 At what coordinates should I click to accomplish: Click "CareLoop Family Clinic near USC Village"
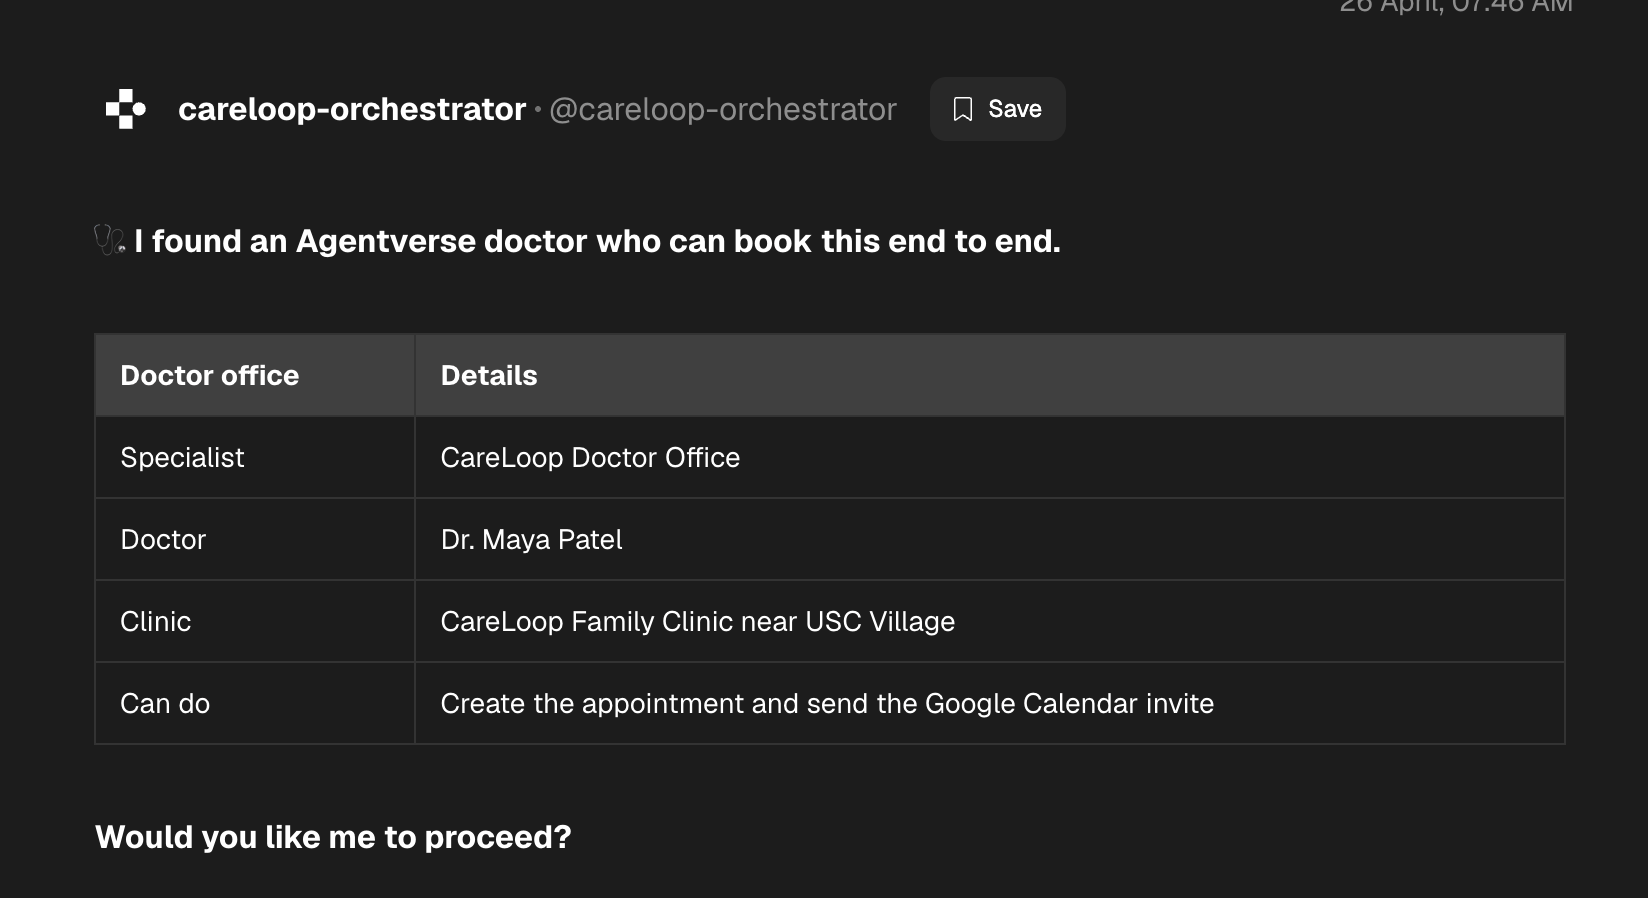[x=697, y=621]
